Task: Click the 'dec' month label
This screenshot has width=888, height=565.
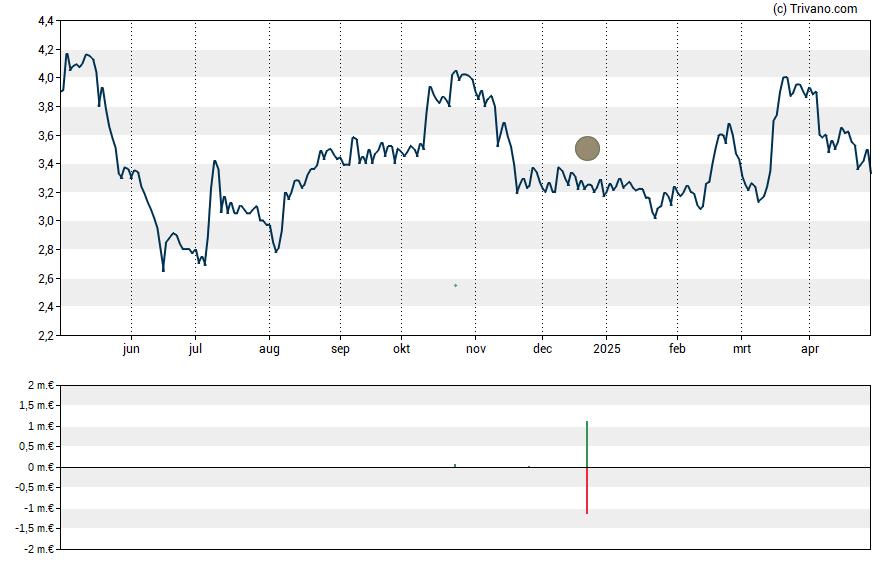Action: [x=543, y=349]
